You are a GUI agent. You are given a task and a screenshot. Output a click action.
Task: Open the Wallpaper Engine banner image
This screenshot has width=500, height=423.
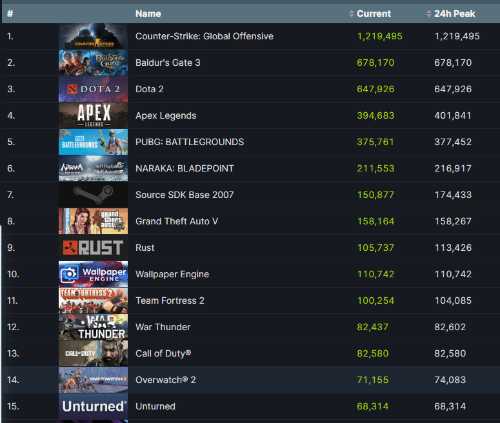[x=93, y=274]
